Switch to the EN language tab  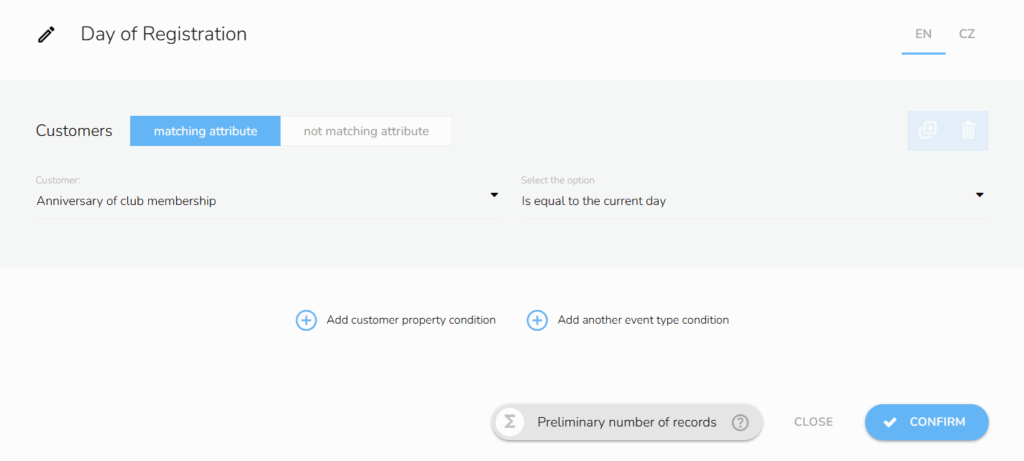click(923, 34)
